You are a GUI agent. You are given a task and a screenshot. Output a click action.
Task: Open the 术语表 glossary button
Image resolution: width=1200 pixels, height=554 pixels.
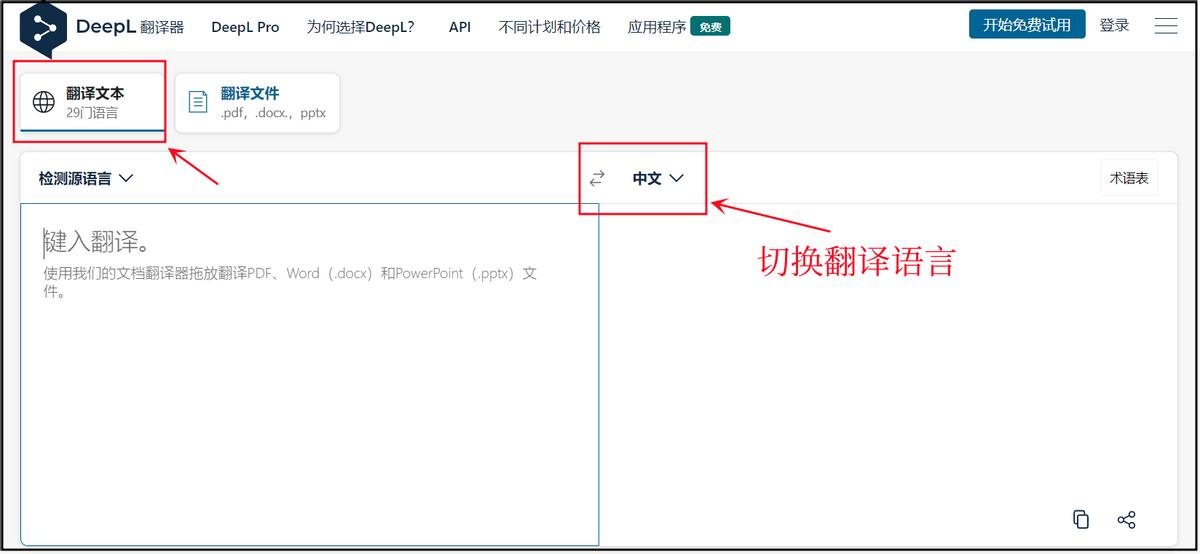pyautogui.click(x=1129, y=179)
